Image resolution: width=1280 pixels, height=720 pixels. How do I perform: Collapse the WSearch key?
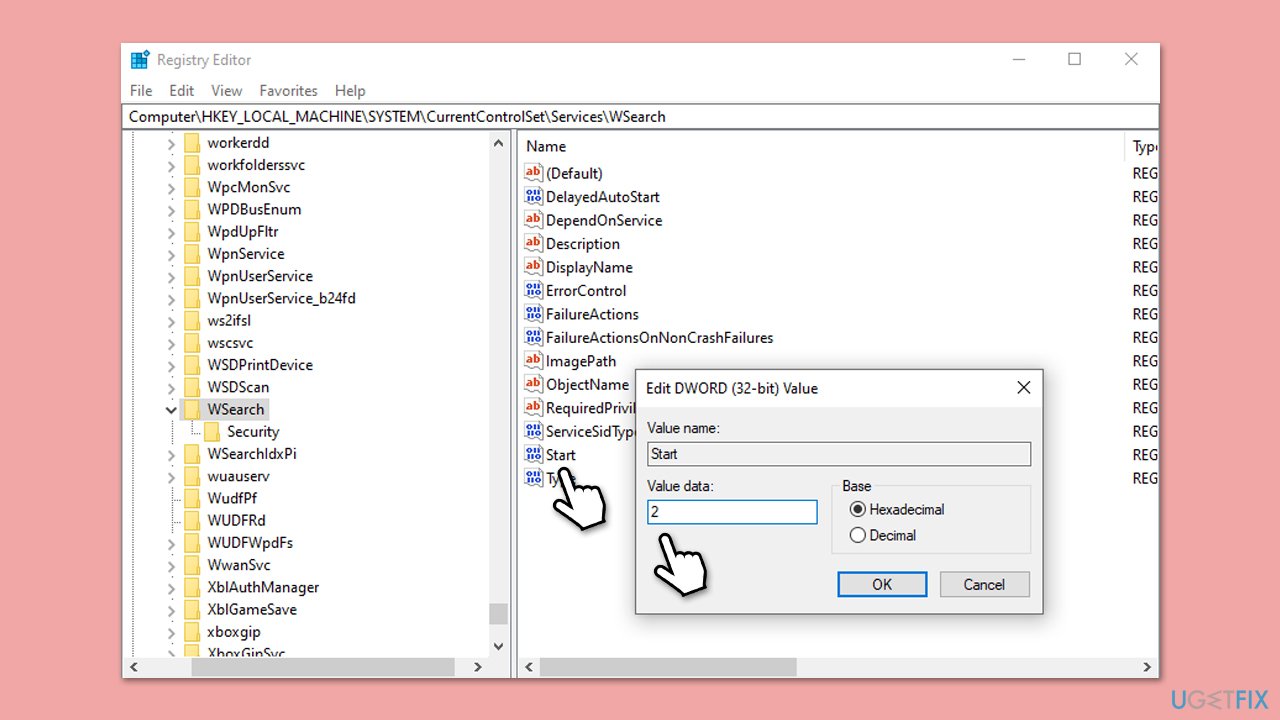(171, 409)
